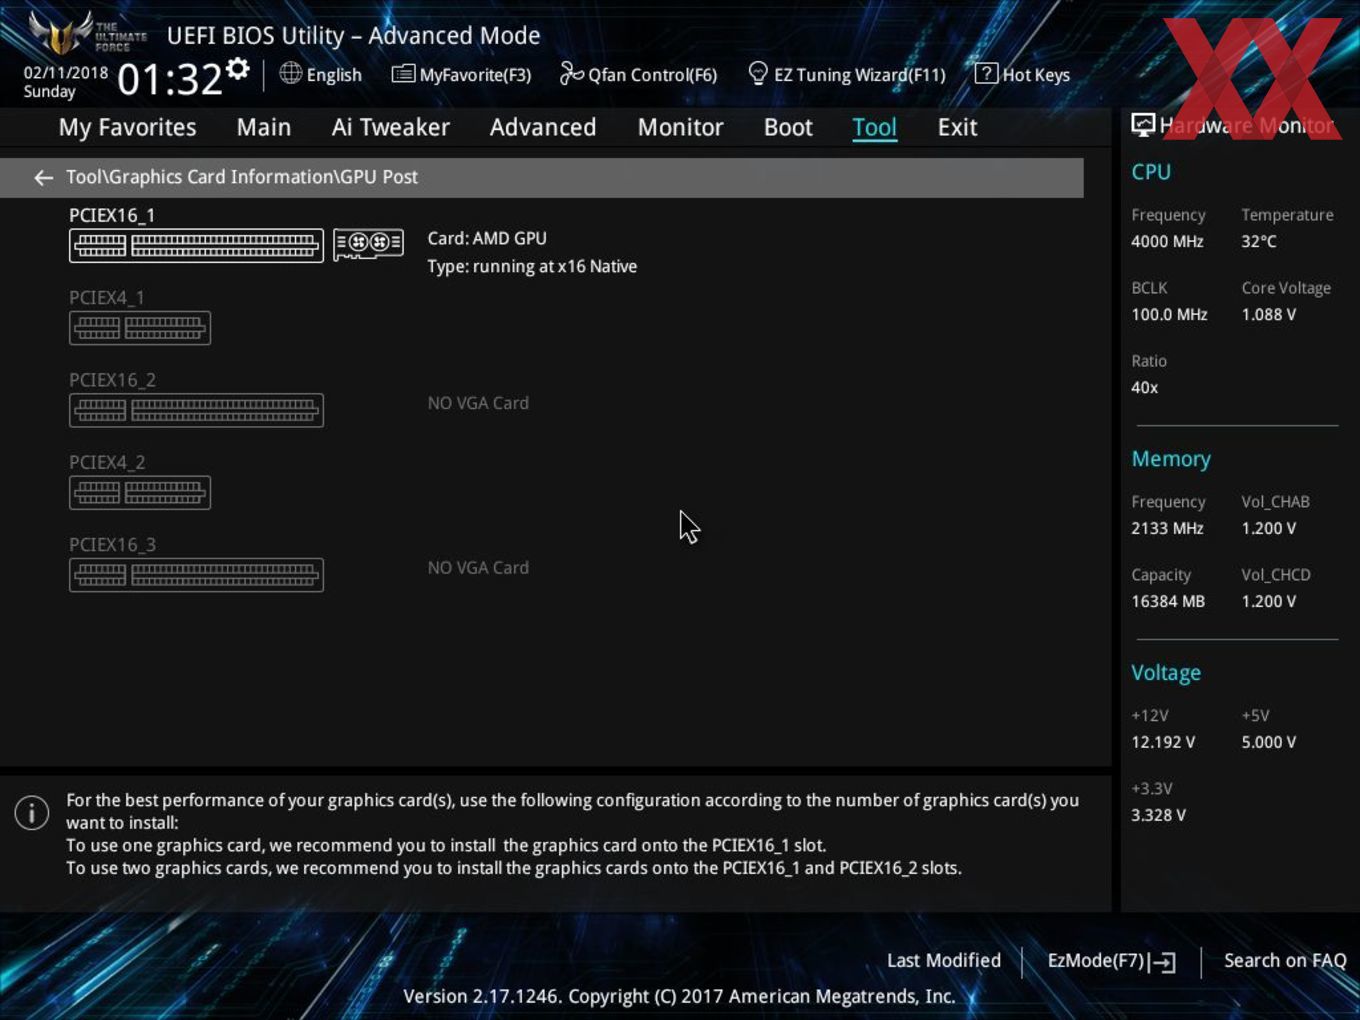1360x1020 pixels.
Task: Click the Last Modified button
Action: [944, 960]
